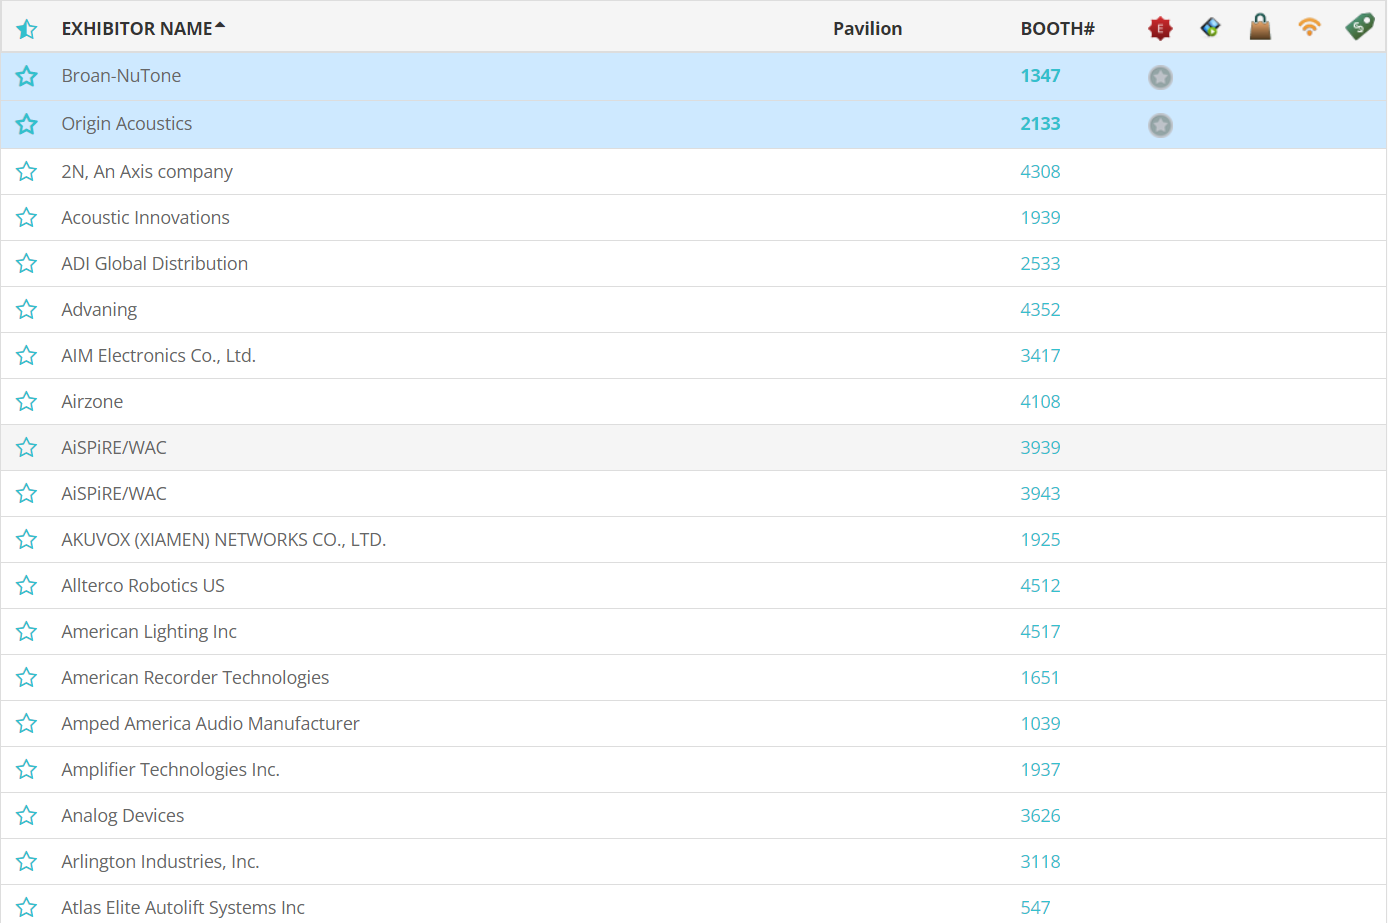Open Amped America Audio Manufacturer listing
The height and width of the screenshot is (923, 1389).
(x=210, y=724)
